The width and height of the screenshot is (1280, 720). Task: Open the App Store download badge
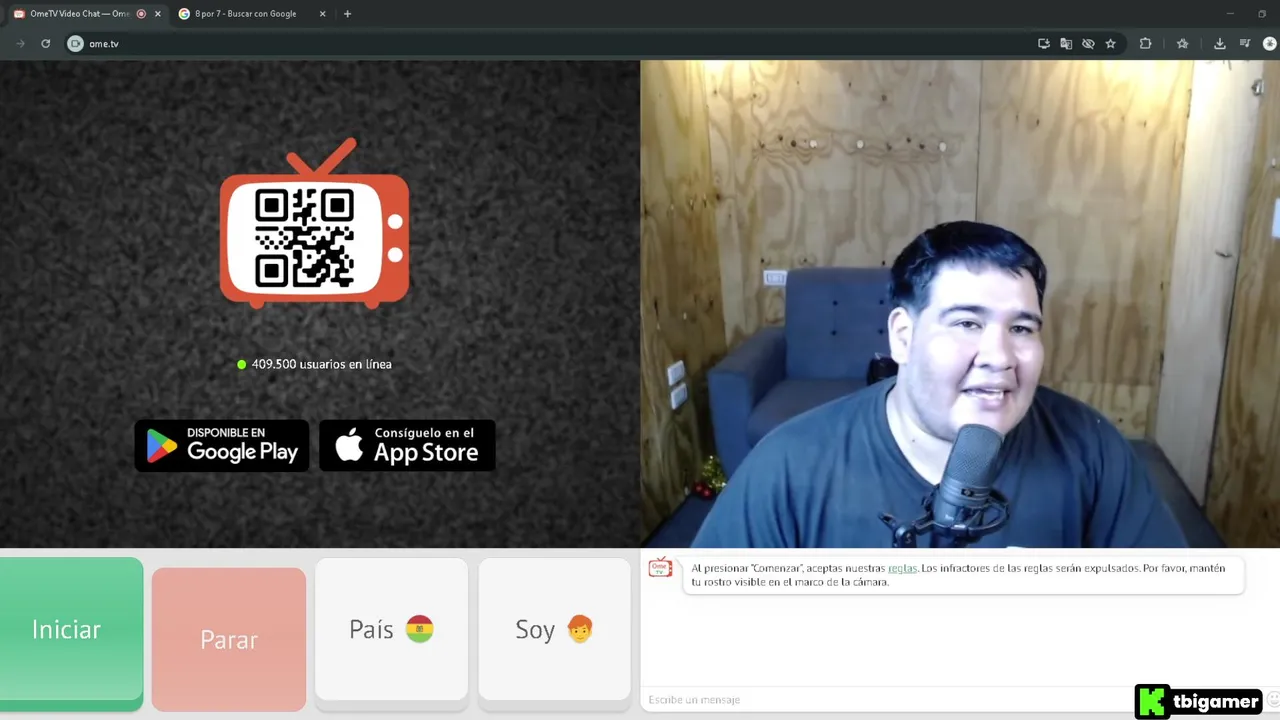point(407,446)
